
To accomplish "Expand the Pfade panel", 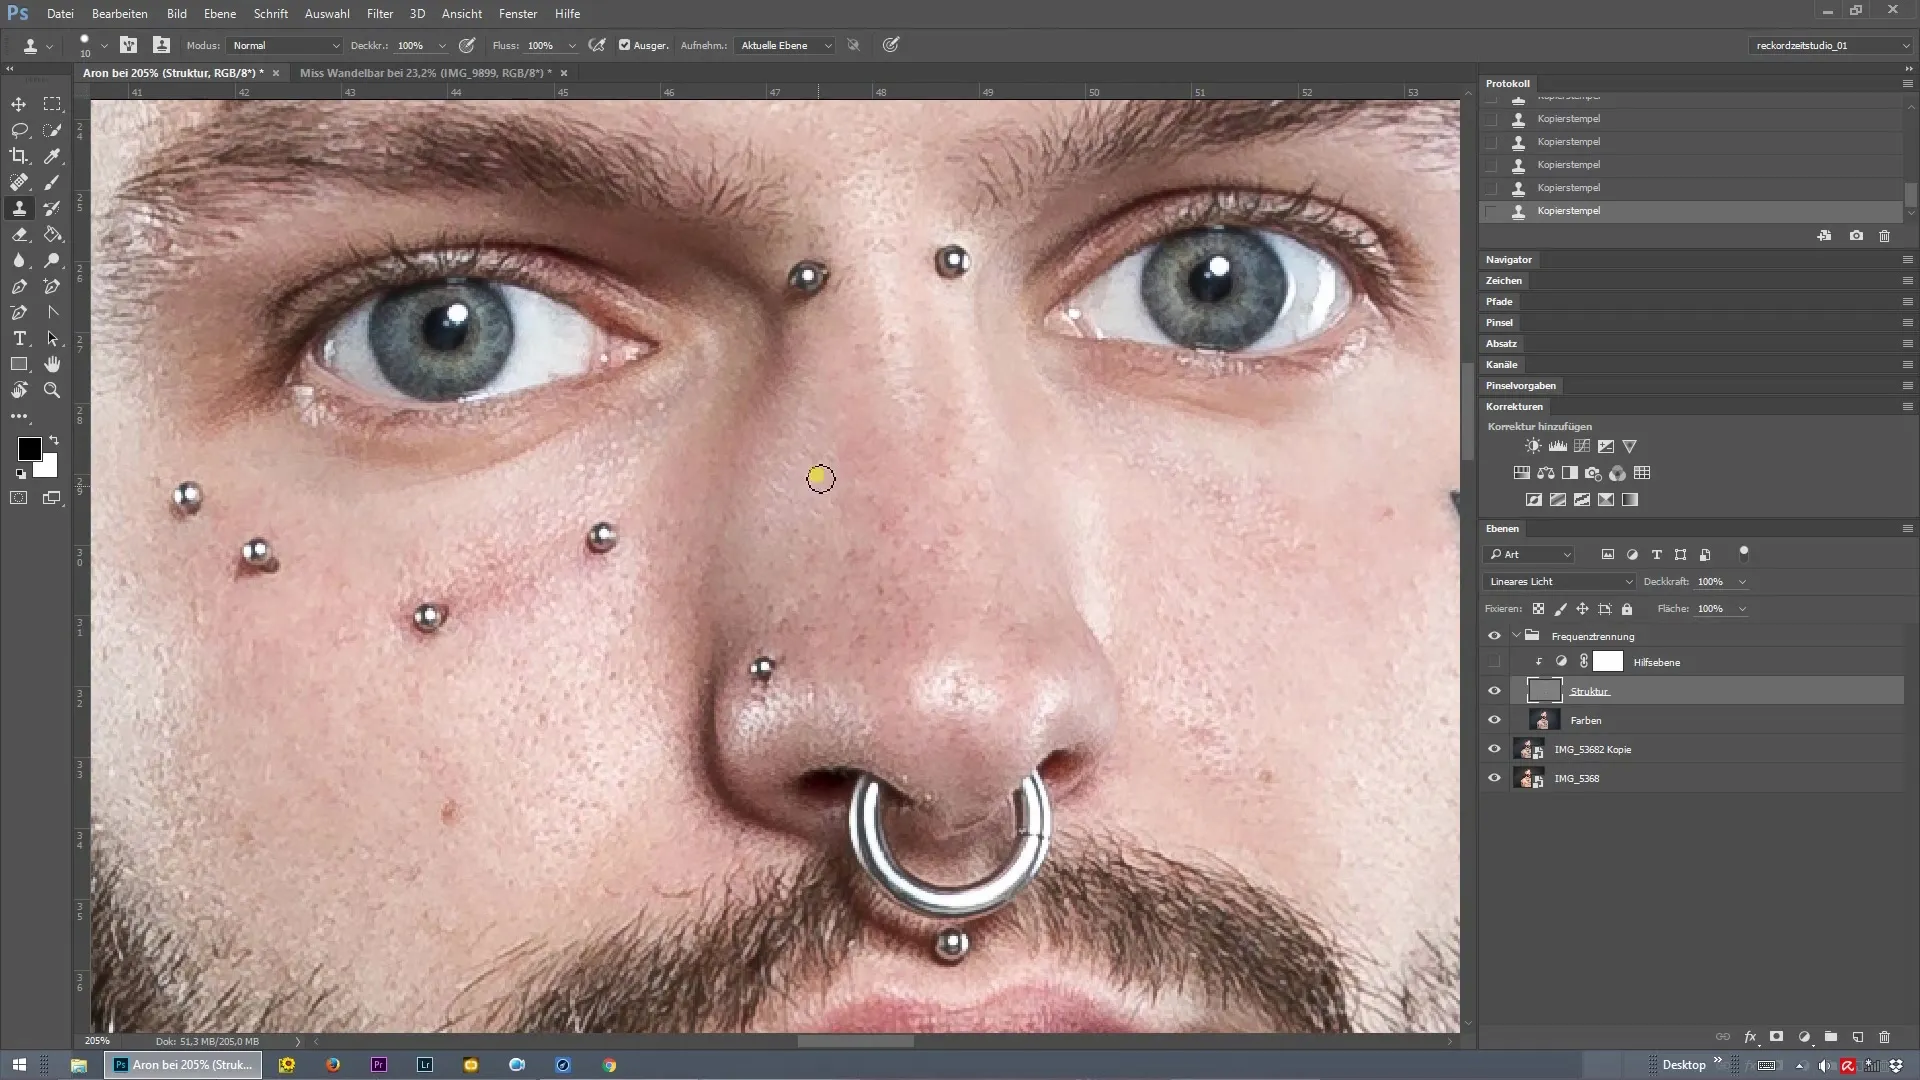I will [1499, 301].
